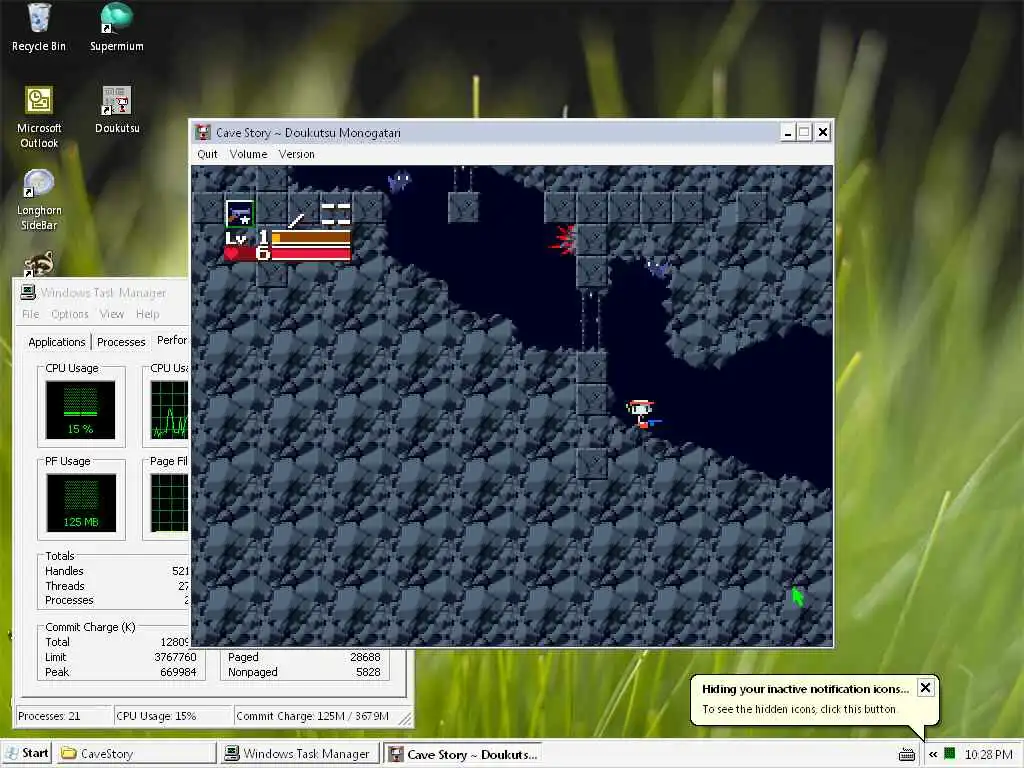Click the Commit Charge: 125M status bar entry
This screenshot has width=1024, height=768.
tap(316, 716)
